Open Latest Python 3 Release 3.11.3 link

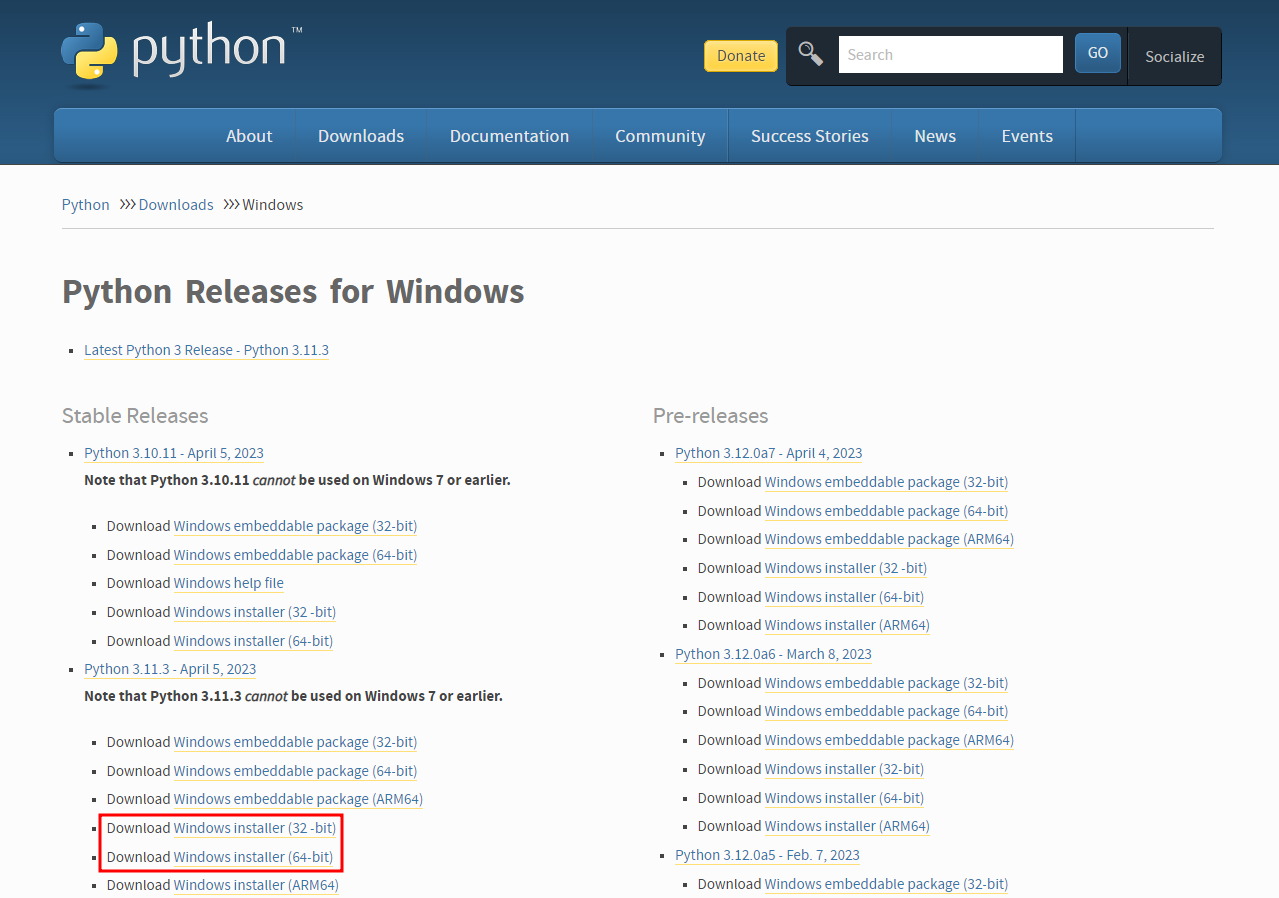tap(206, 350)
